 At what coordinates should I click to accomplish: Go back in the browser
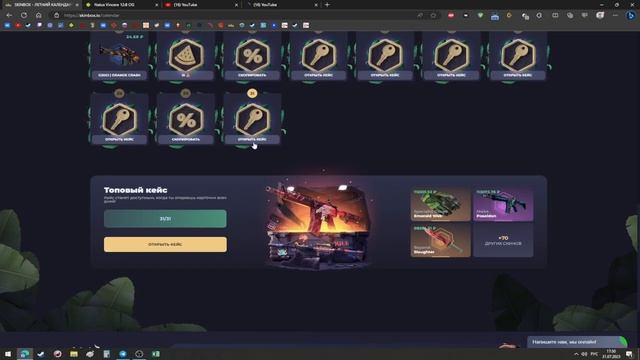[x=9, y=15]
